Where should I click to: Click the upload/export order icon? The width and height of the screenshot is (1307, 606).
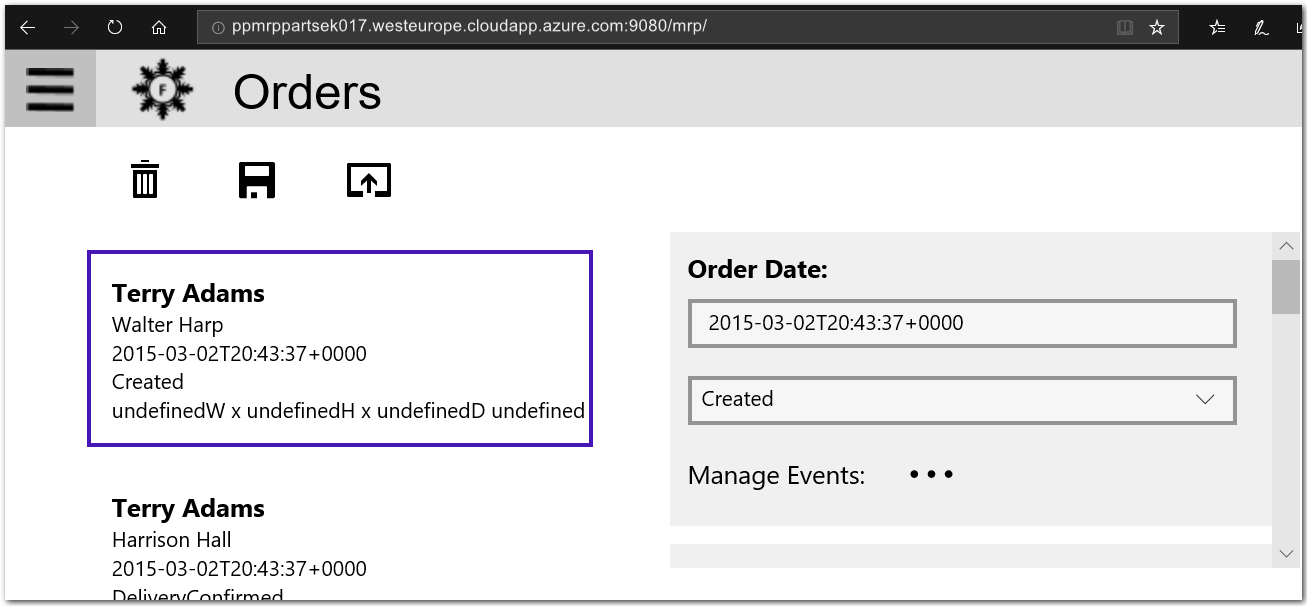point(368,179)
